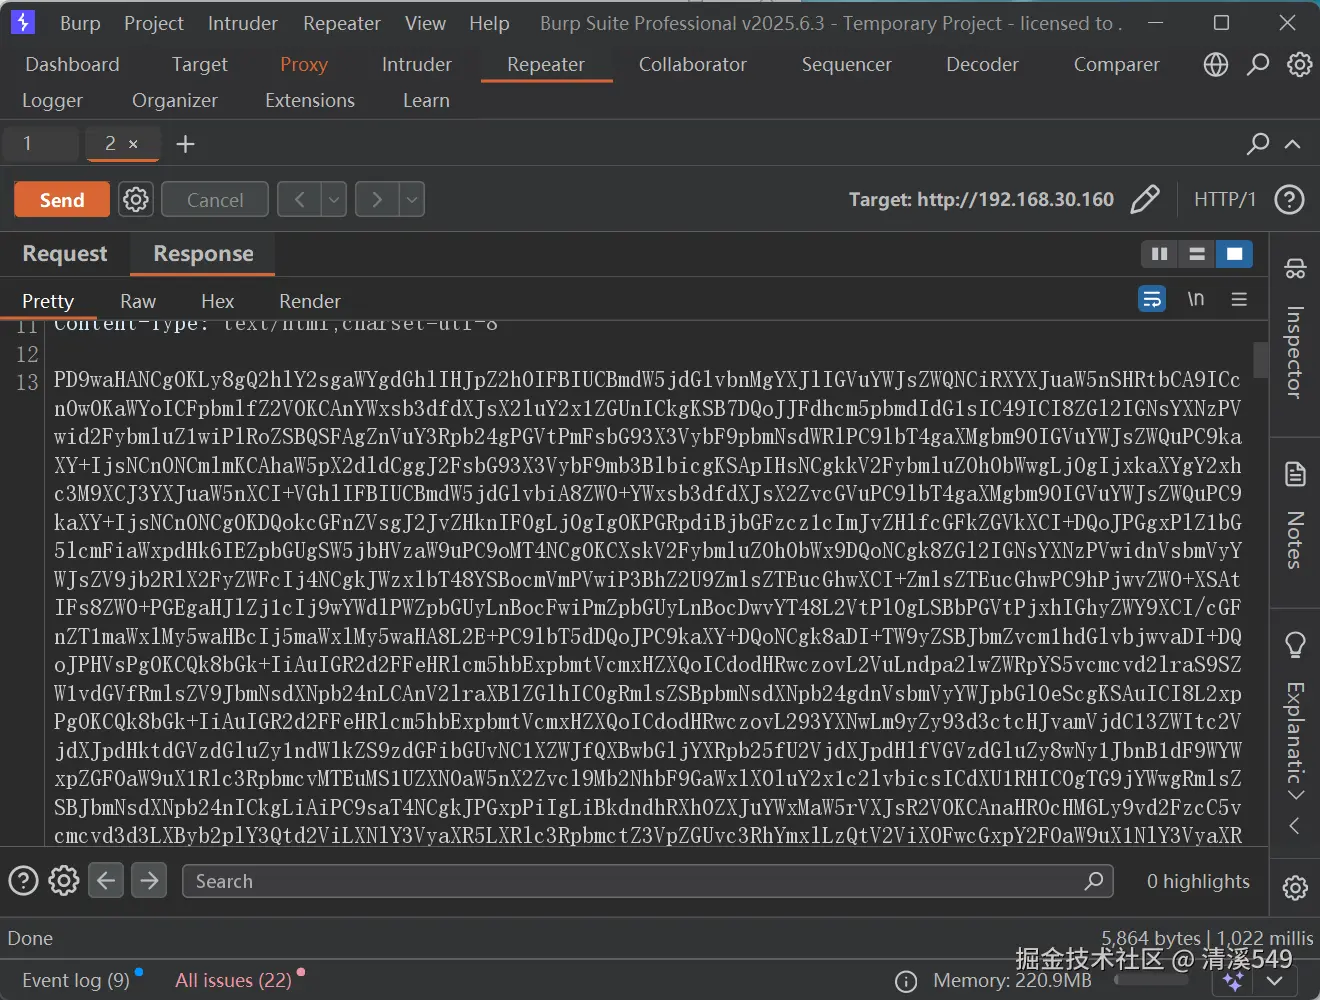
Task: Open Event log (9)
Action: pos(76,980)
